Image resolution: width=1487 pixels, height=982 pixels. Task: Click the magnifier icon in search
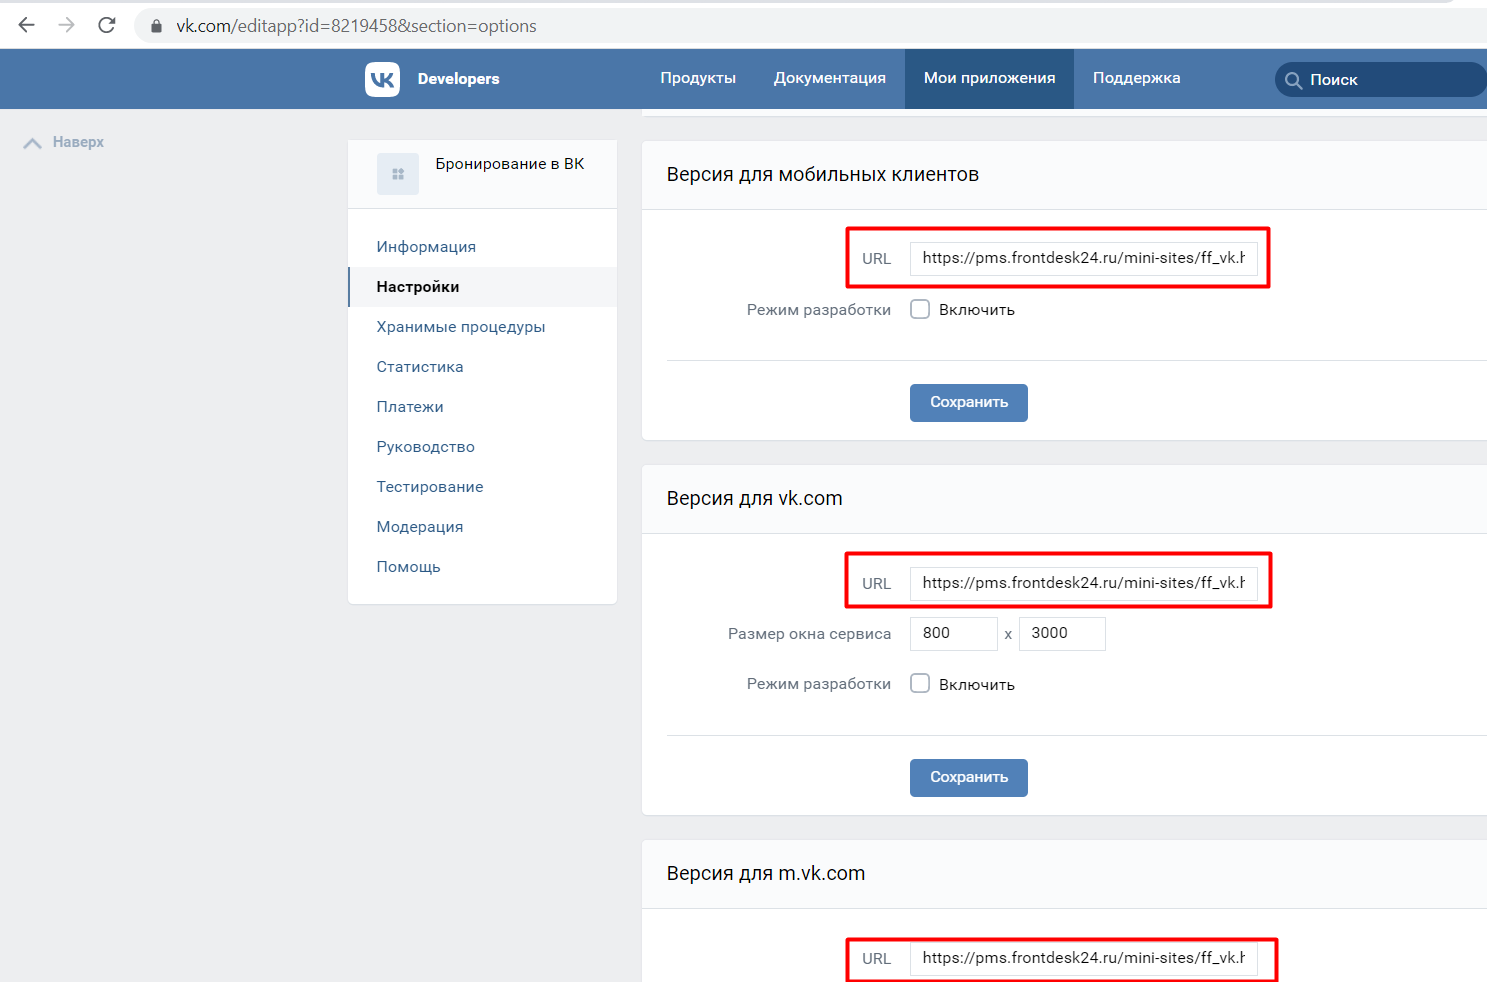tap(1293, 80)
